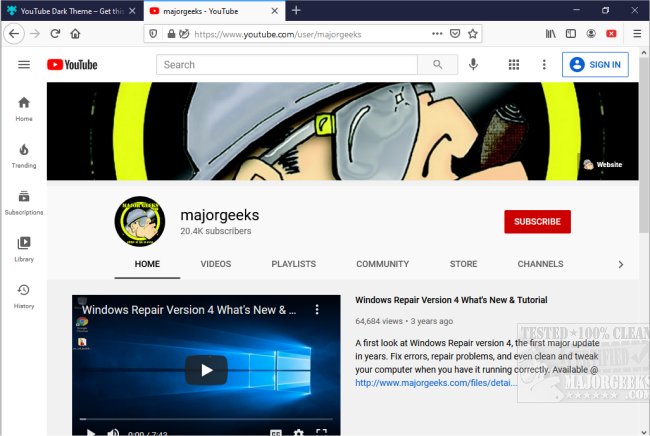This screenshot has width=650, height=436.
Task: Open the YouTube hamburger guide menu
Action: pos(24,65)
